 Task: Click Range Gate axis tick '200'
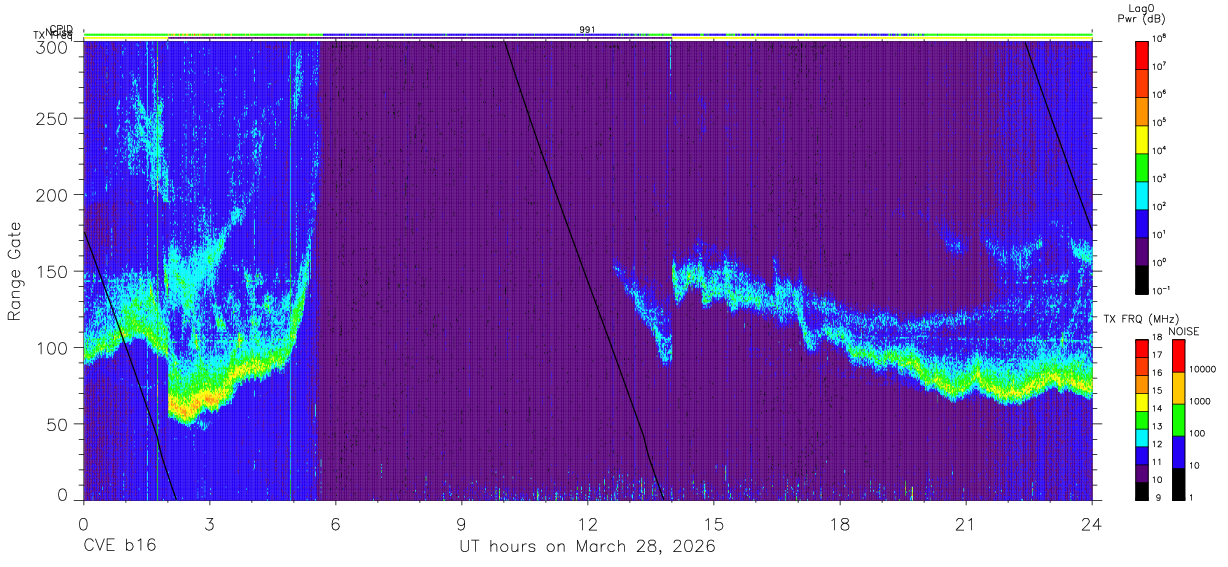click(x=53, y=195)
